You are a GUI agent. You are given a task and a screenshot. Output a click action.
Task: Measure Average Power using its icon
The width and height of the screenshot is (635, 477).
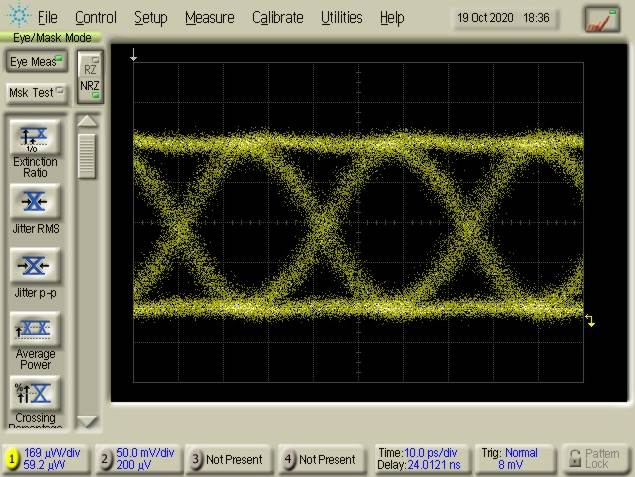35,329
